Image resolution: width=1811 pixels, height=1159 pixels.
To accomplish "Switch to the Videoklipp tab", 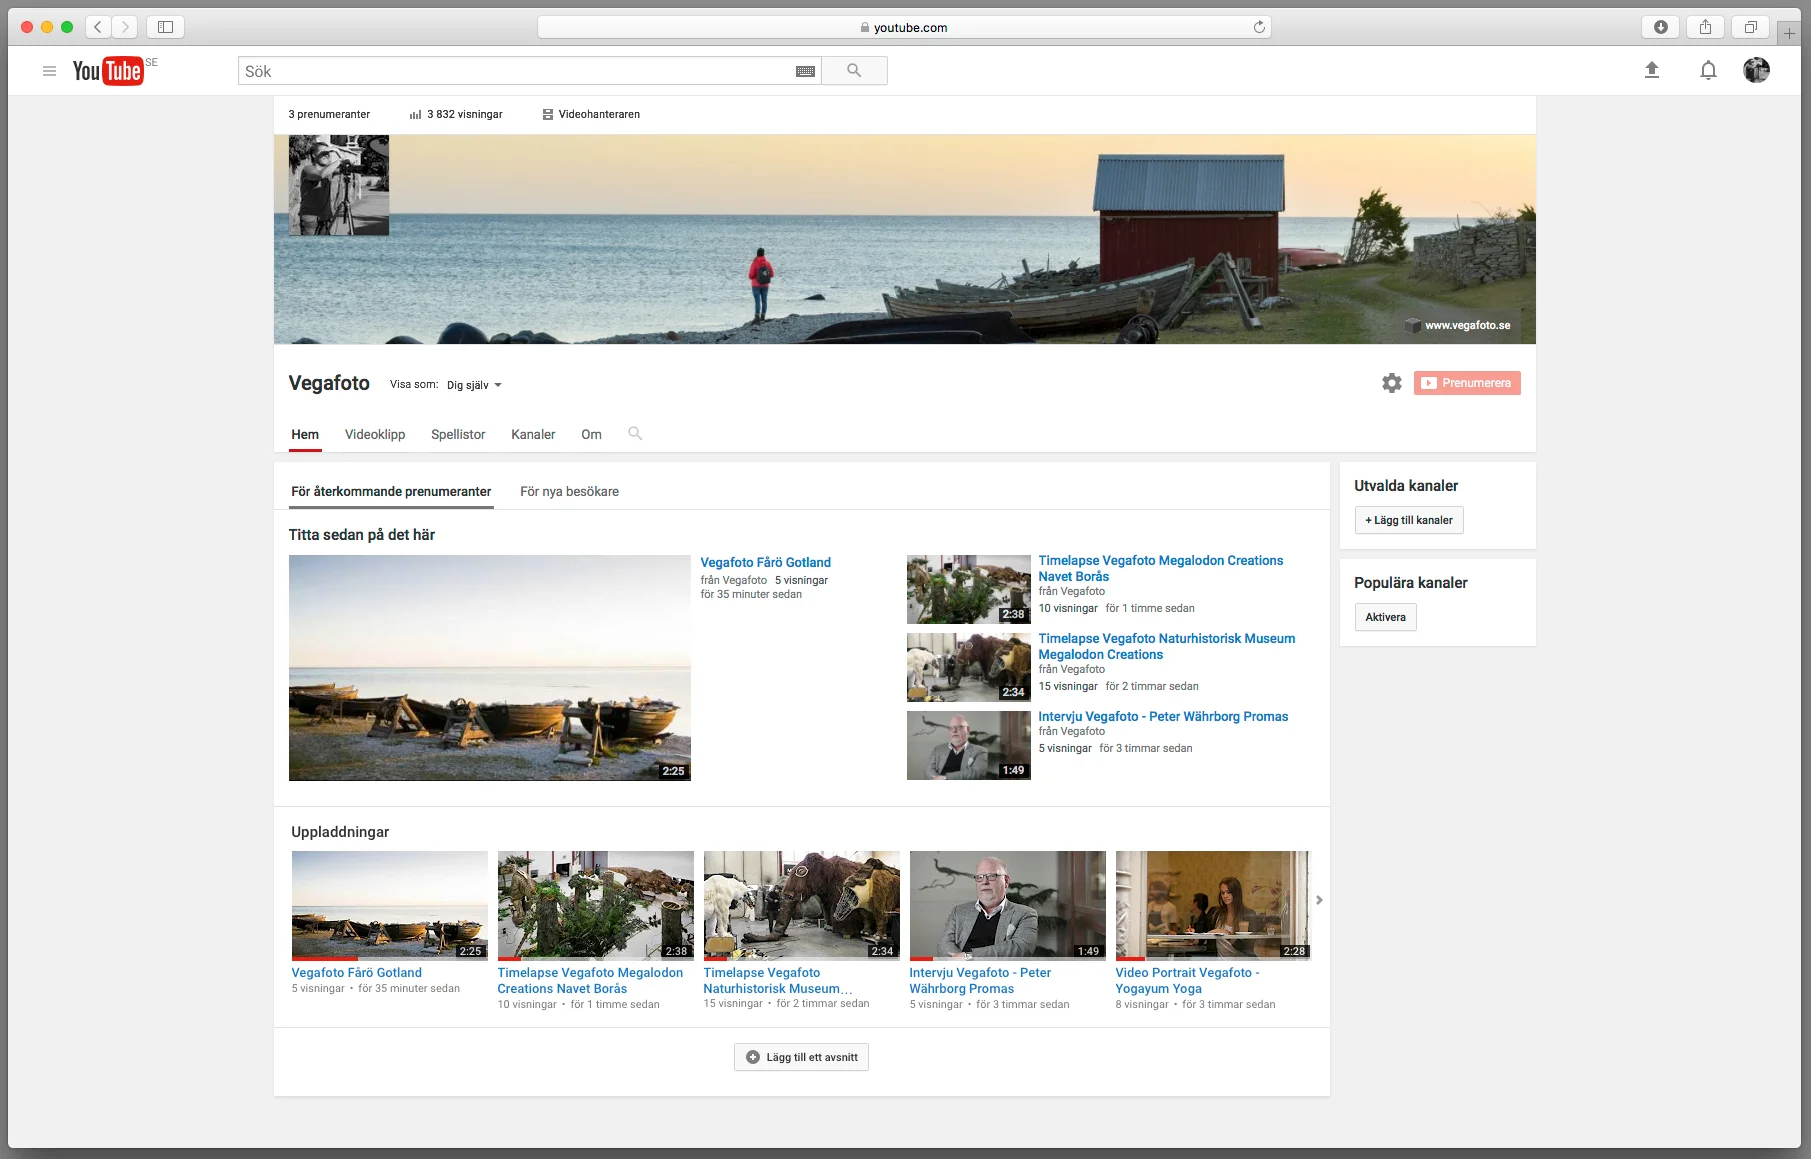I will [375, 434].
